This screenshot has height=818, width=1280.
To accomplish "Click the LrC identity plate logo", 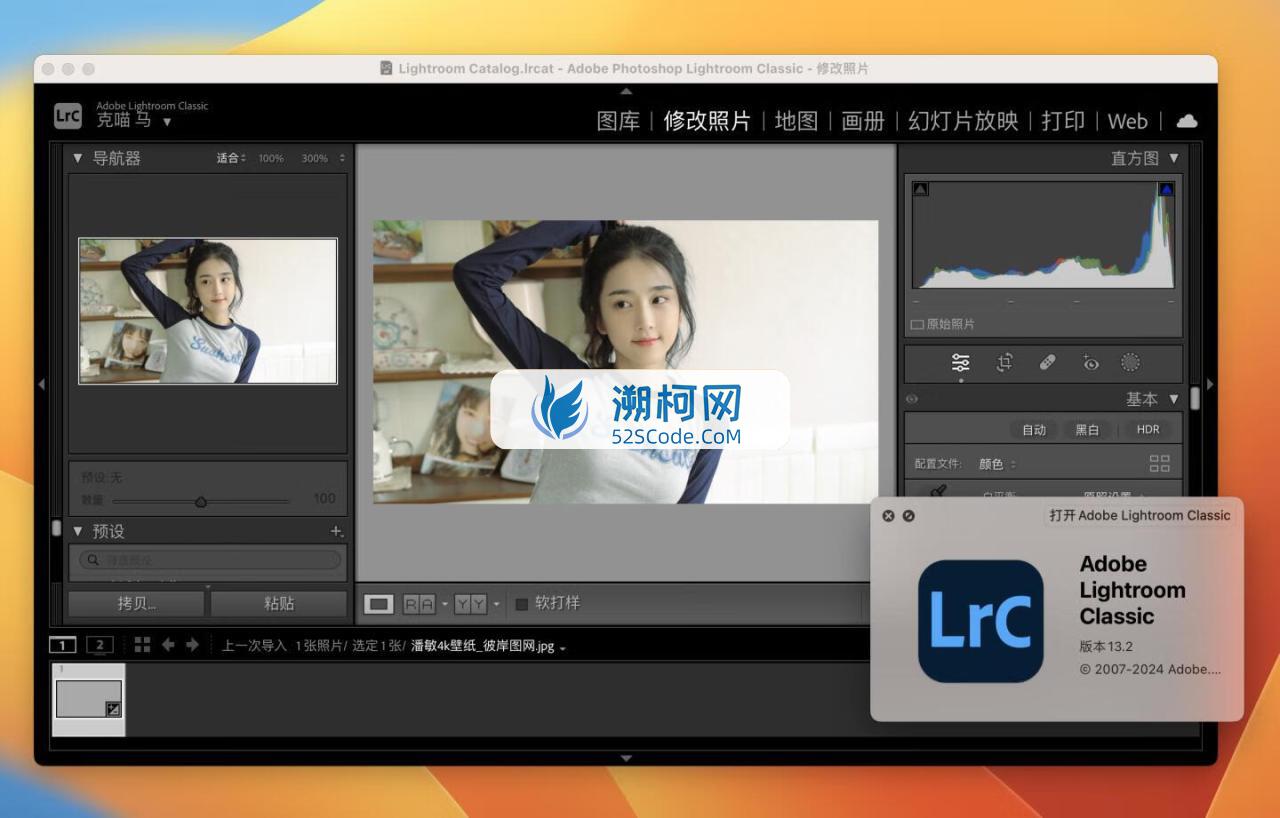I will [67, 116].
